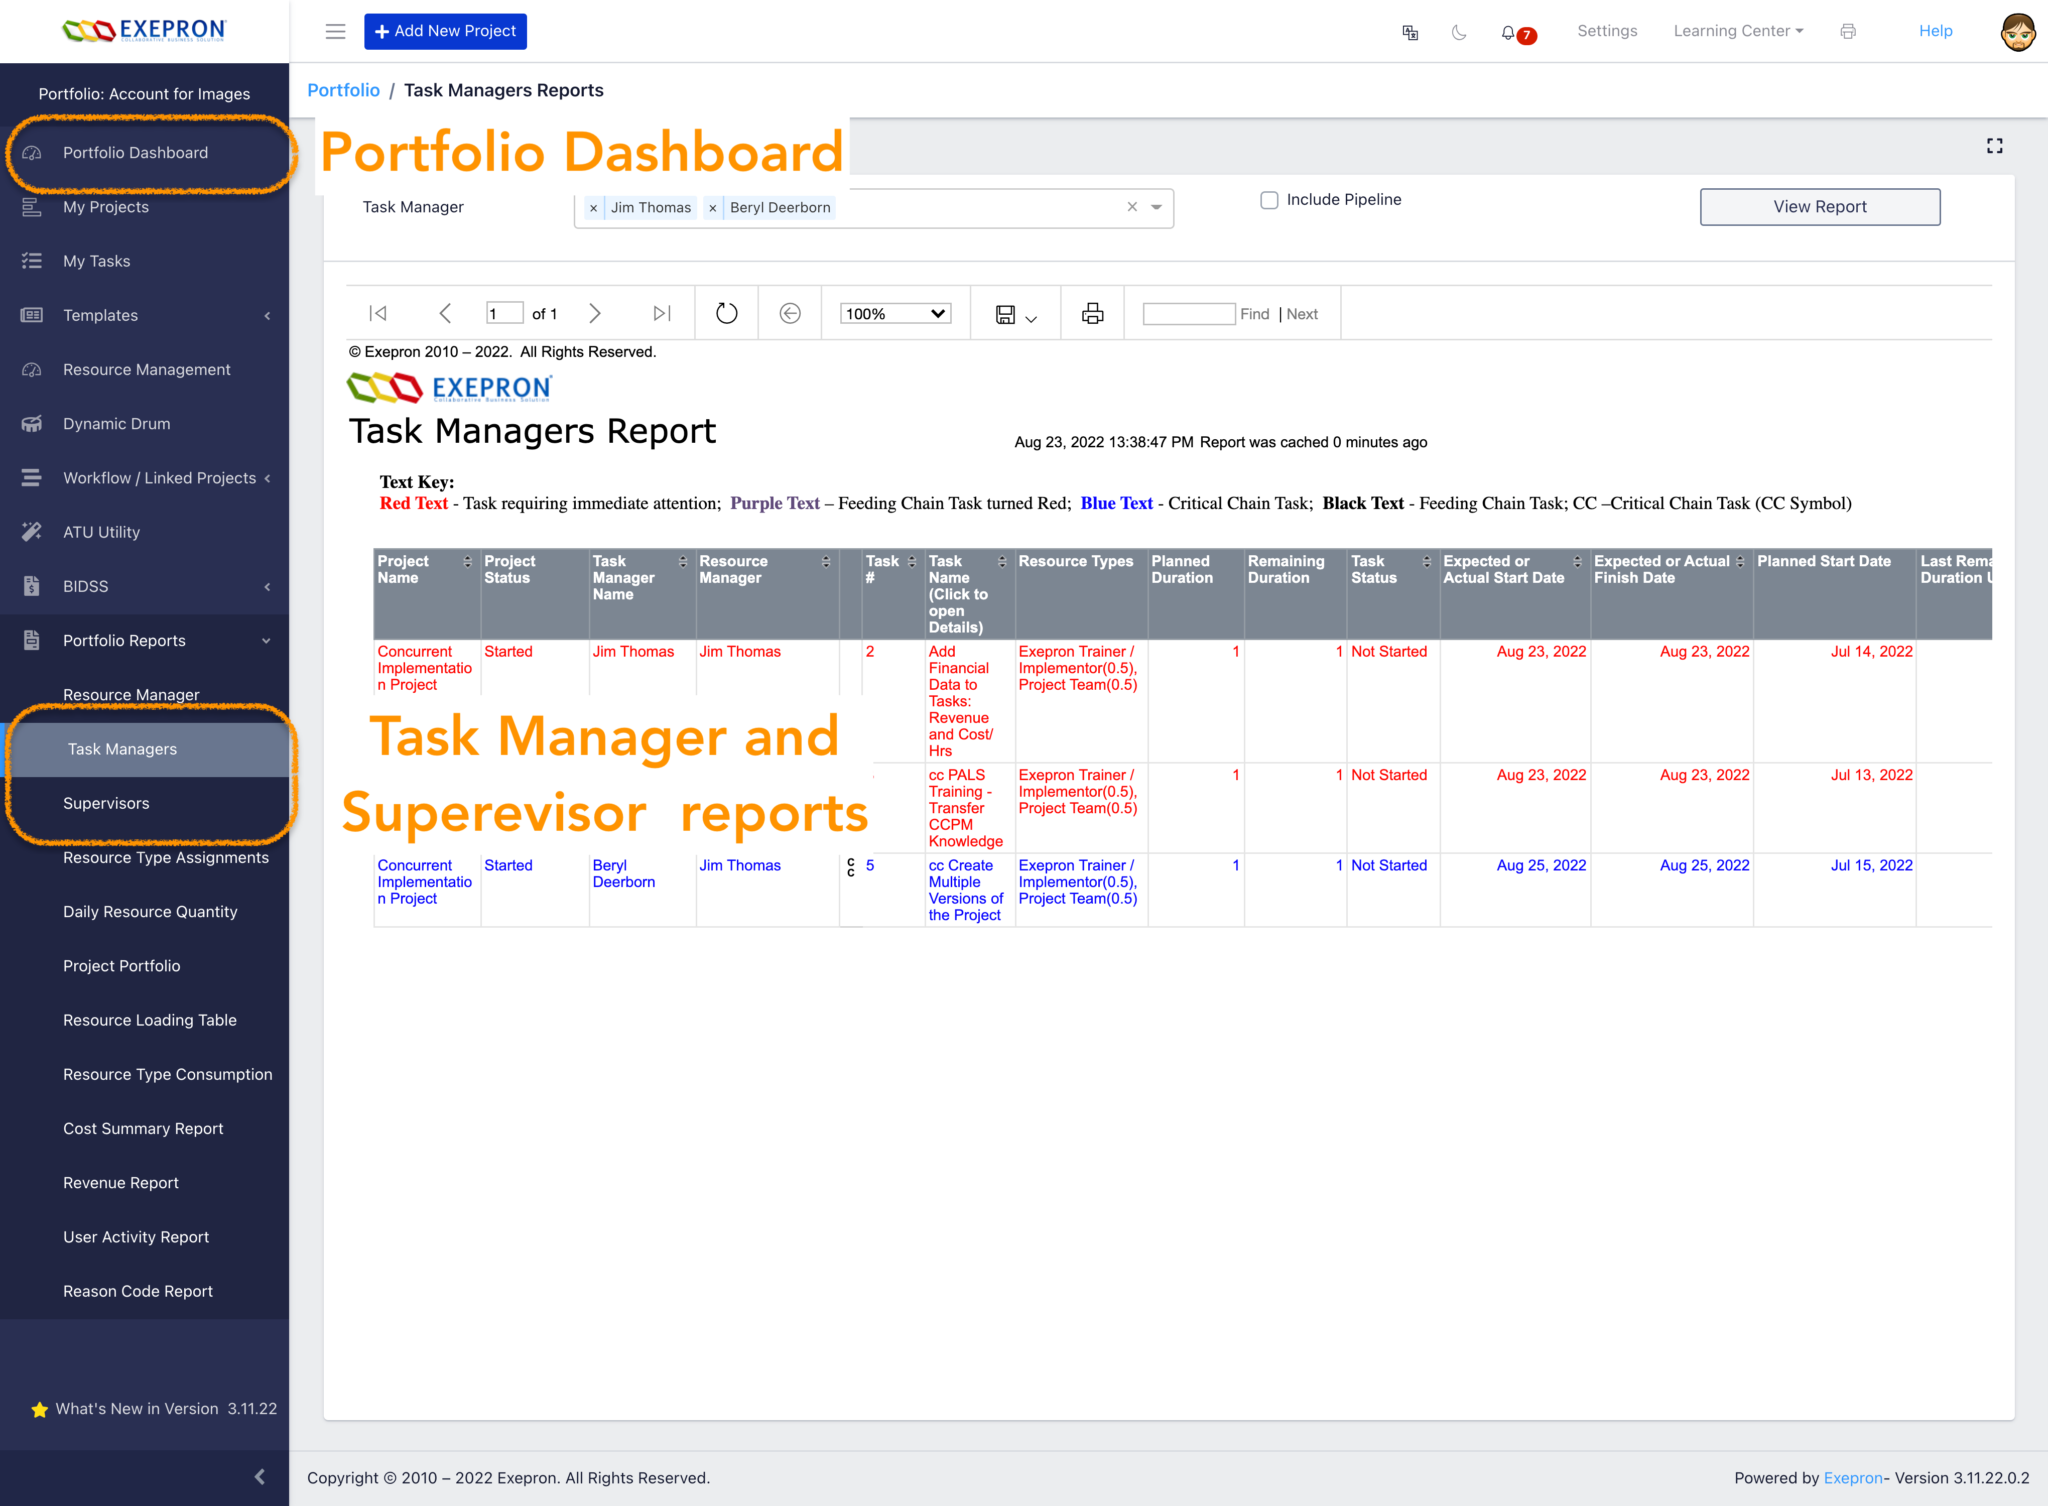This screenshot has height=1506, width=2048.
Task: Clear all Task Manager selections
Action: tap(1132, 207)
